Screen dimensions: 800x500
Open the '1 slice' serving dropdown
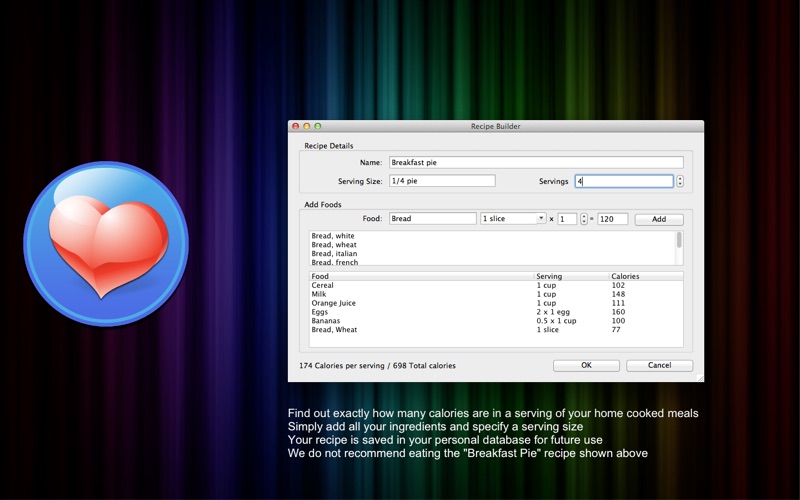pos(513,219)
